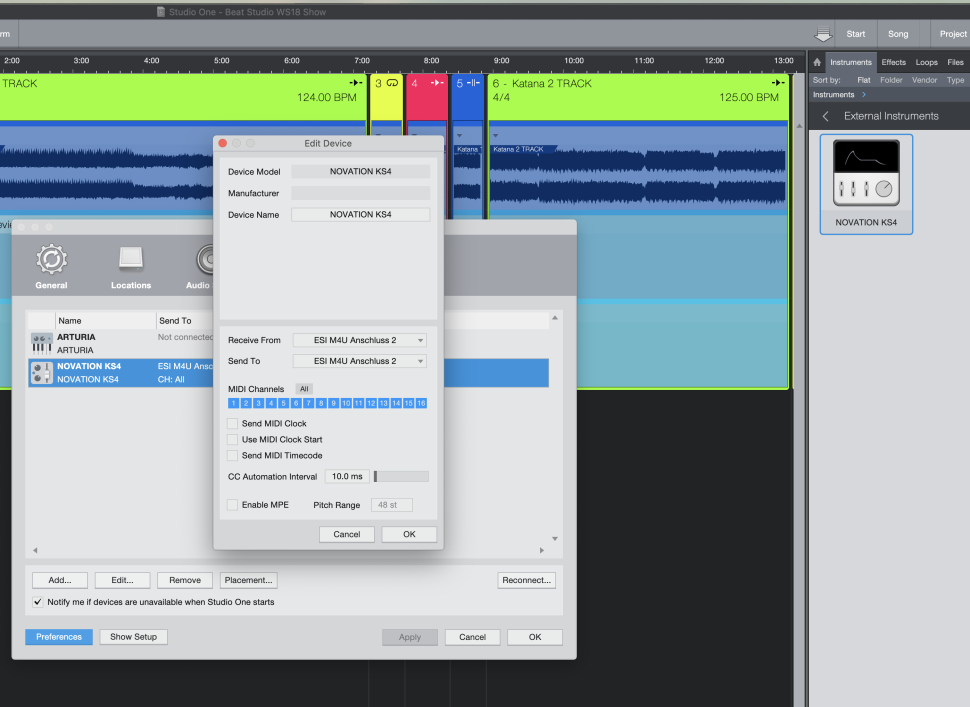Adjust the CC Automation Interval slider
Viewport: 970px width, 707px height.
click(401, 477)
